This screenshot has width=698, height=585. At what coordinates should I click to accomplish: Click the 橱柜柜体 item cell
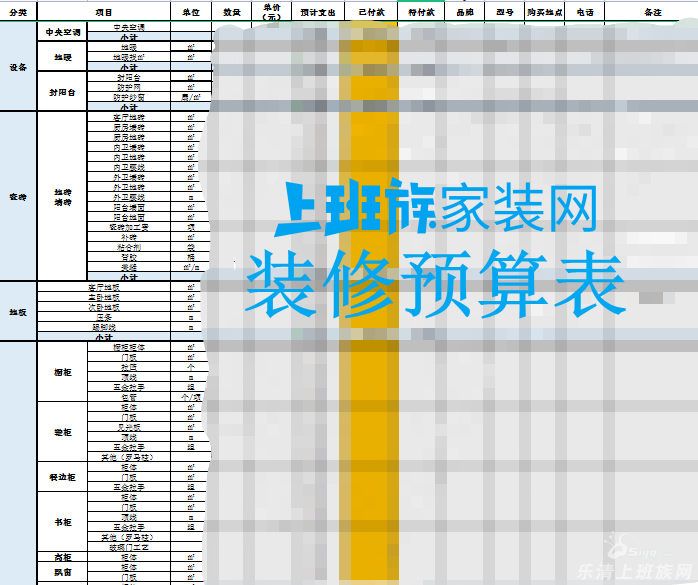point(129,347)
